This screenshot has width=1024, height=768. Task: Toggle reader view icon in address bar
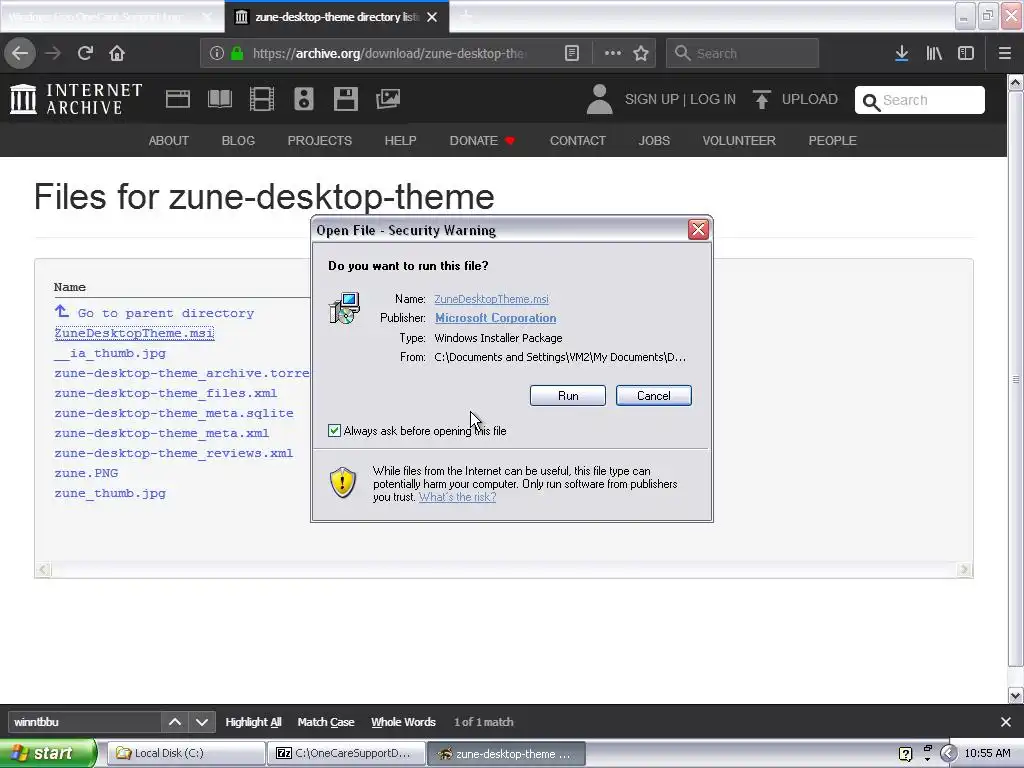(571, 54)
